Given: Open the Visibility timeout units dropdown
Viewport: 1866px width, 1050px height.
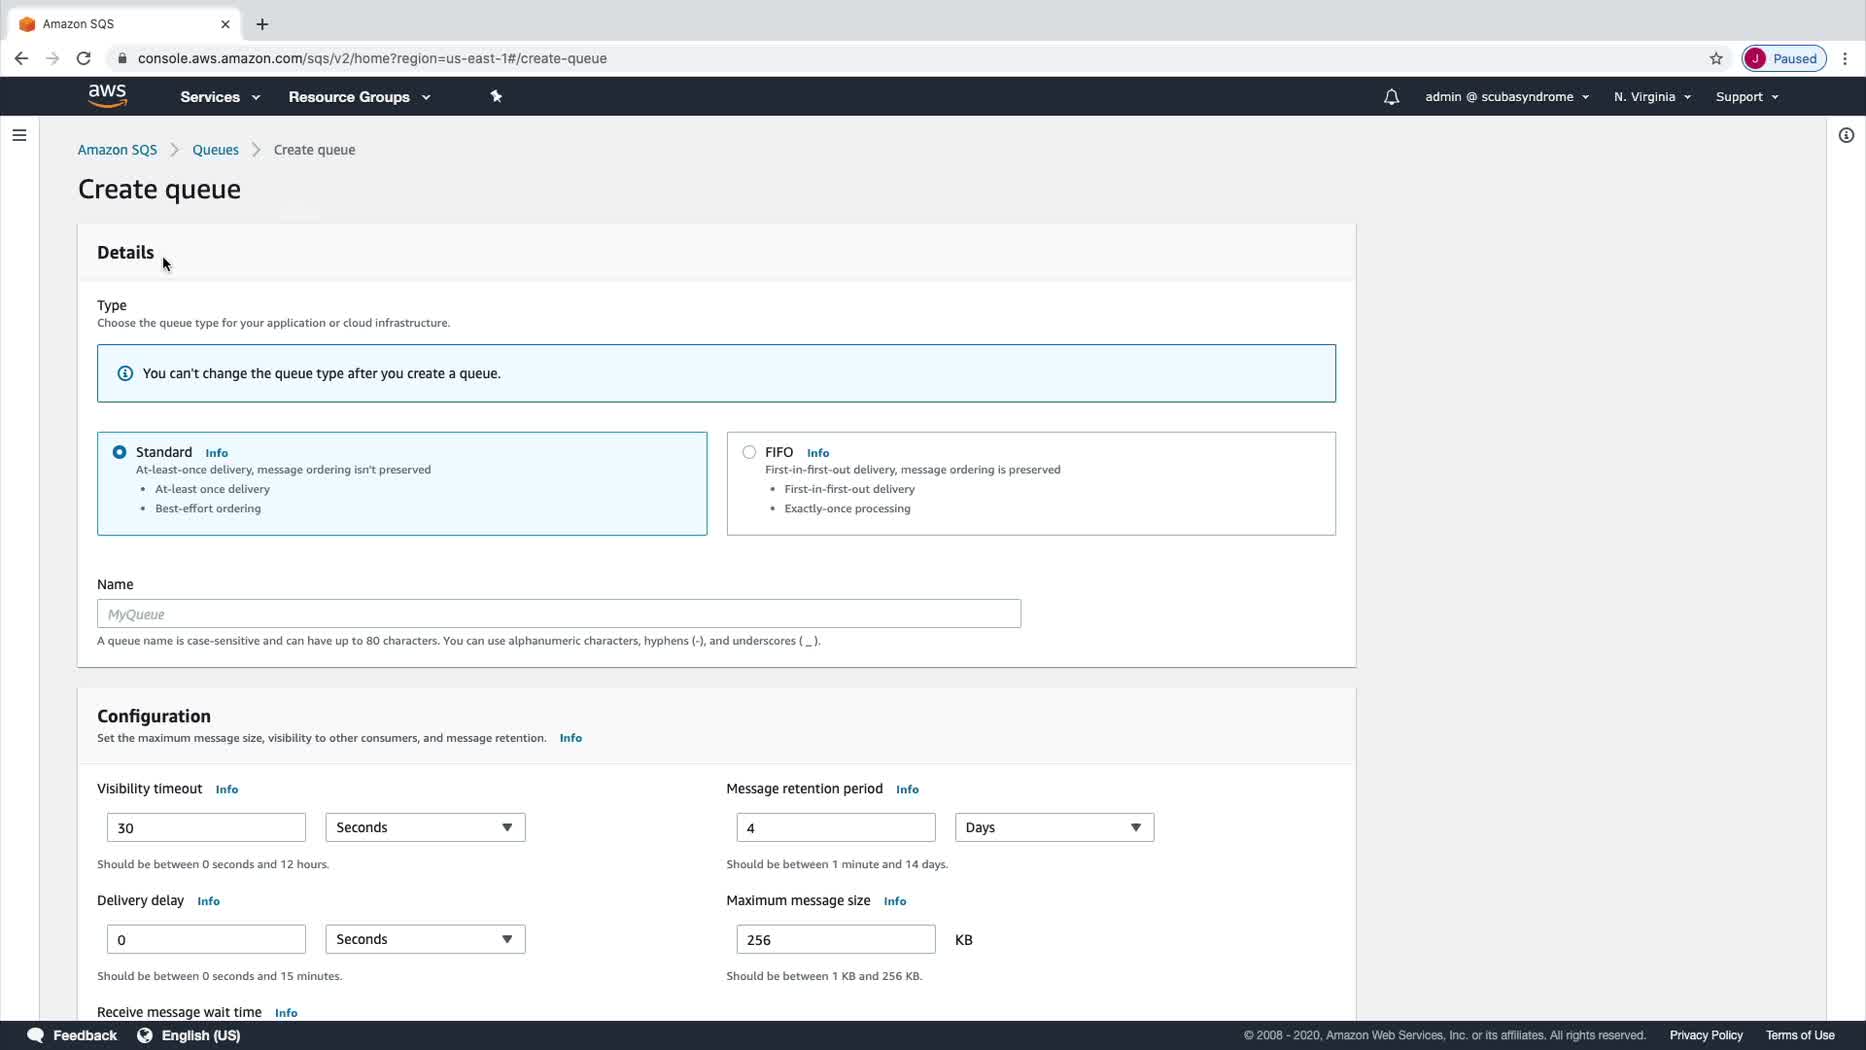Looking at the screenshot, I should (x=425, y=827).
